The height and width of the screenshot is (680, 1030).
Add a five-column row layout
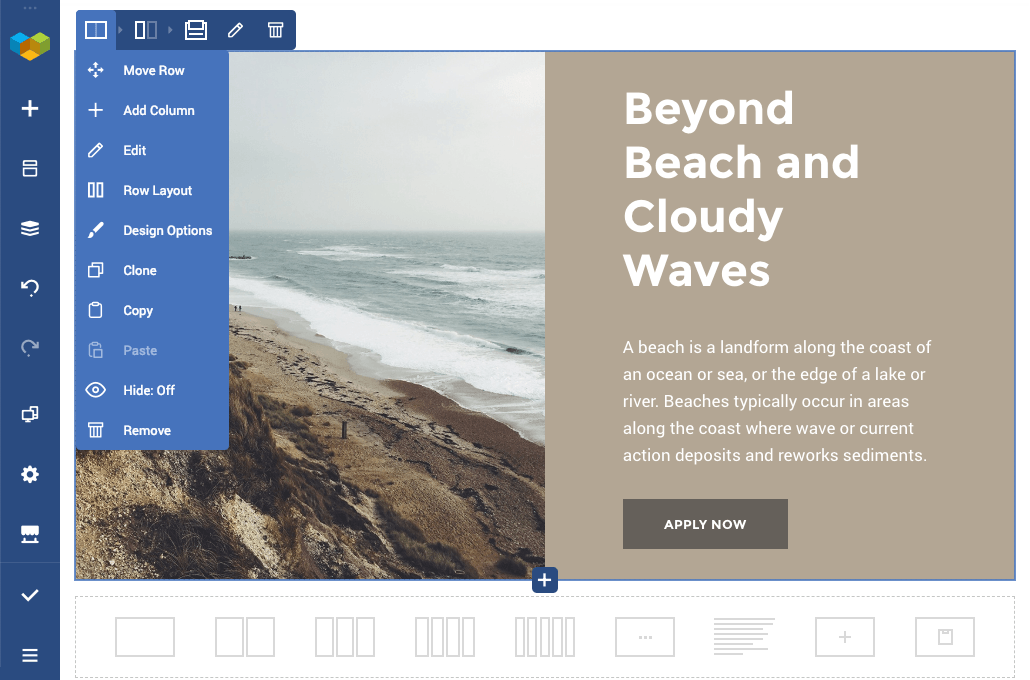pos(545,637)
